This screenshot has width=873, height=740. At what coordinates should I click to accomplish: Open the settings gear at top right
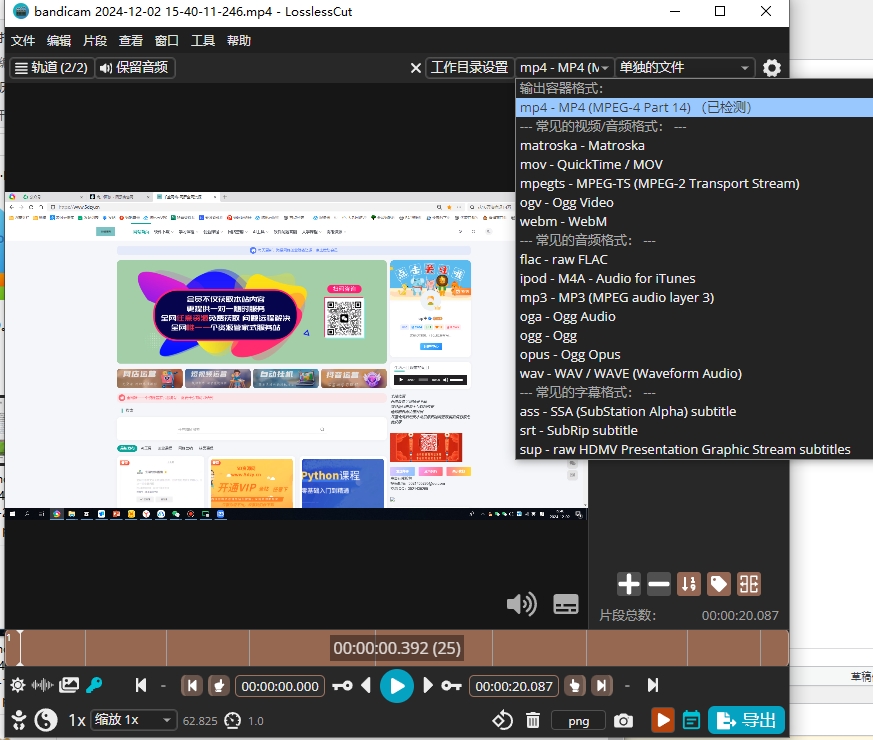(771, 68)
